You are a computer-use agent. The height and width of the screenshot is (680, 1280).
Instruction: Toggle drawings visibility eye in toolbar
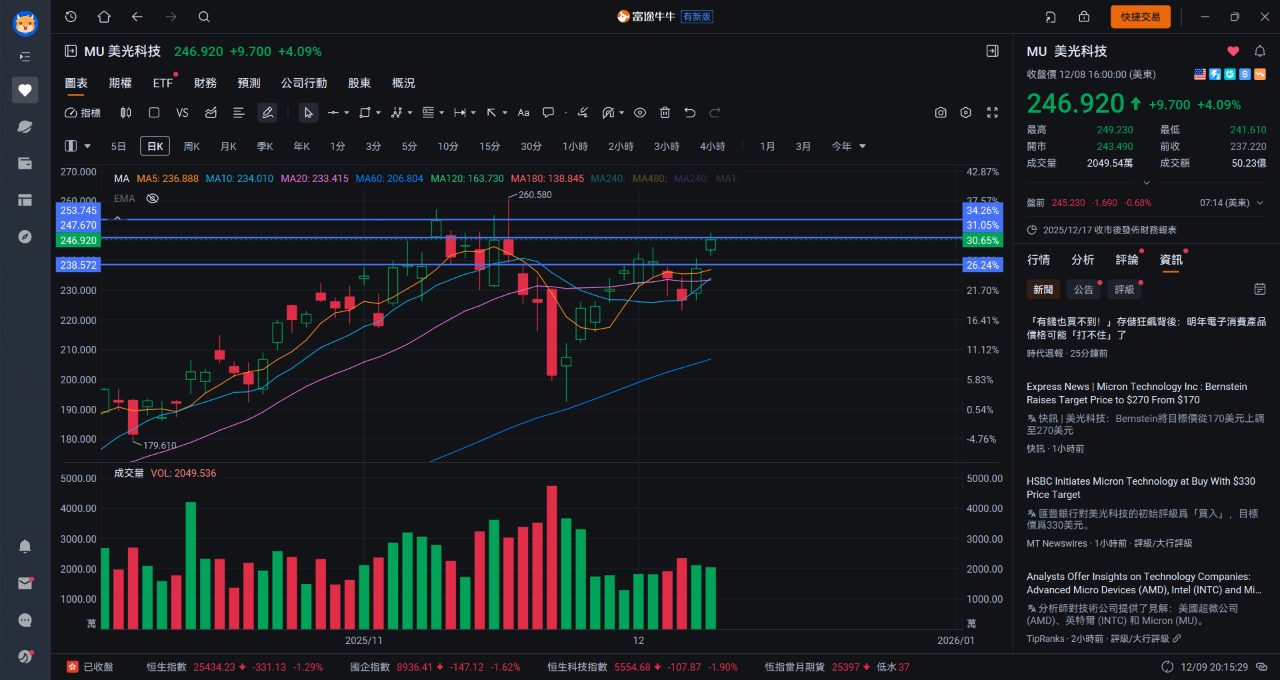pyautogui.click(x=639, y=113)
